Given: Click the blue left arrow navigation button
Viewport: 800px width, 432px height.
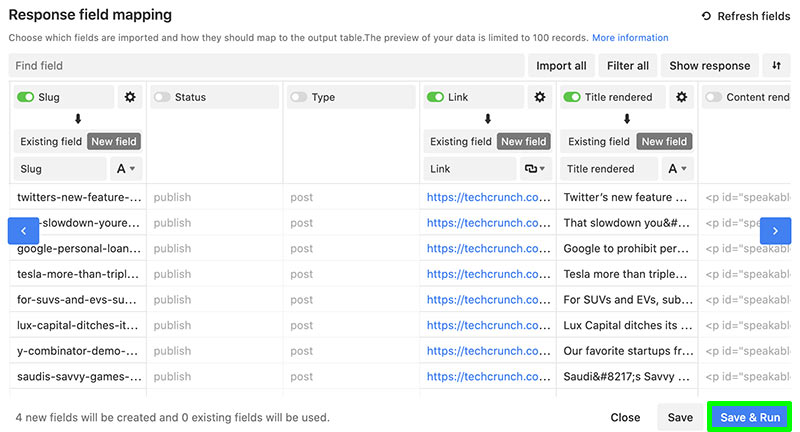Looking at the screenshot, I should pyautogui.click(x=23, y=231).
